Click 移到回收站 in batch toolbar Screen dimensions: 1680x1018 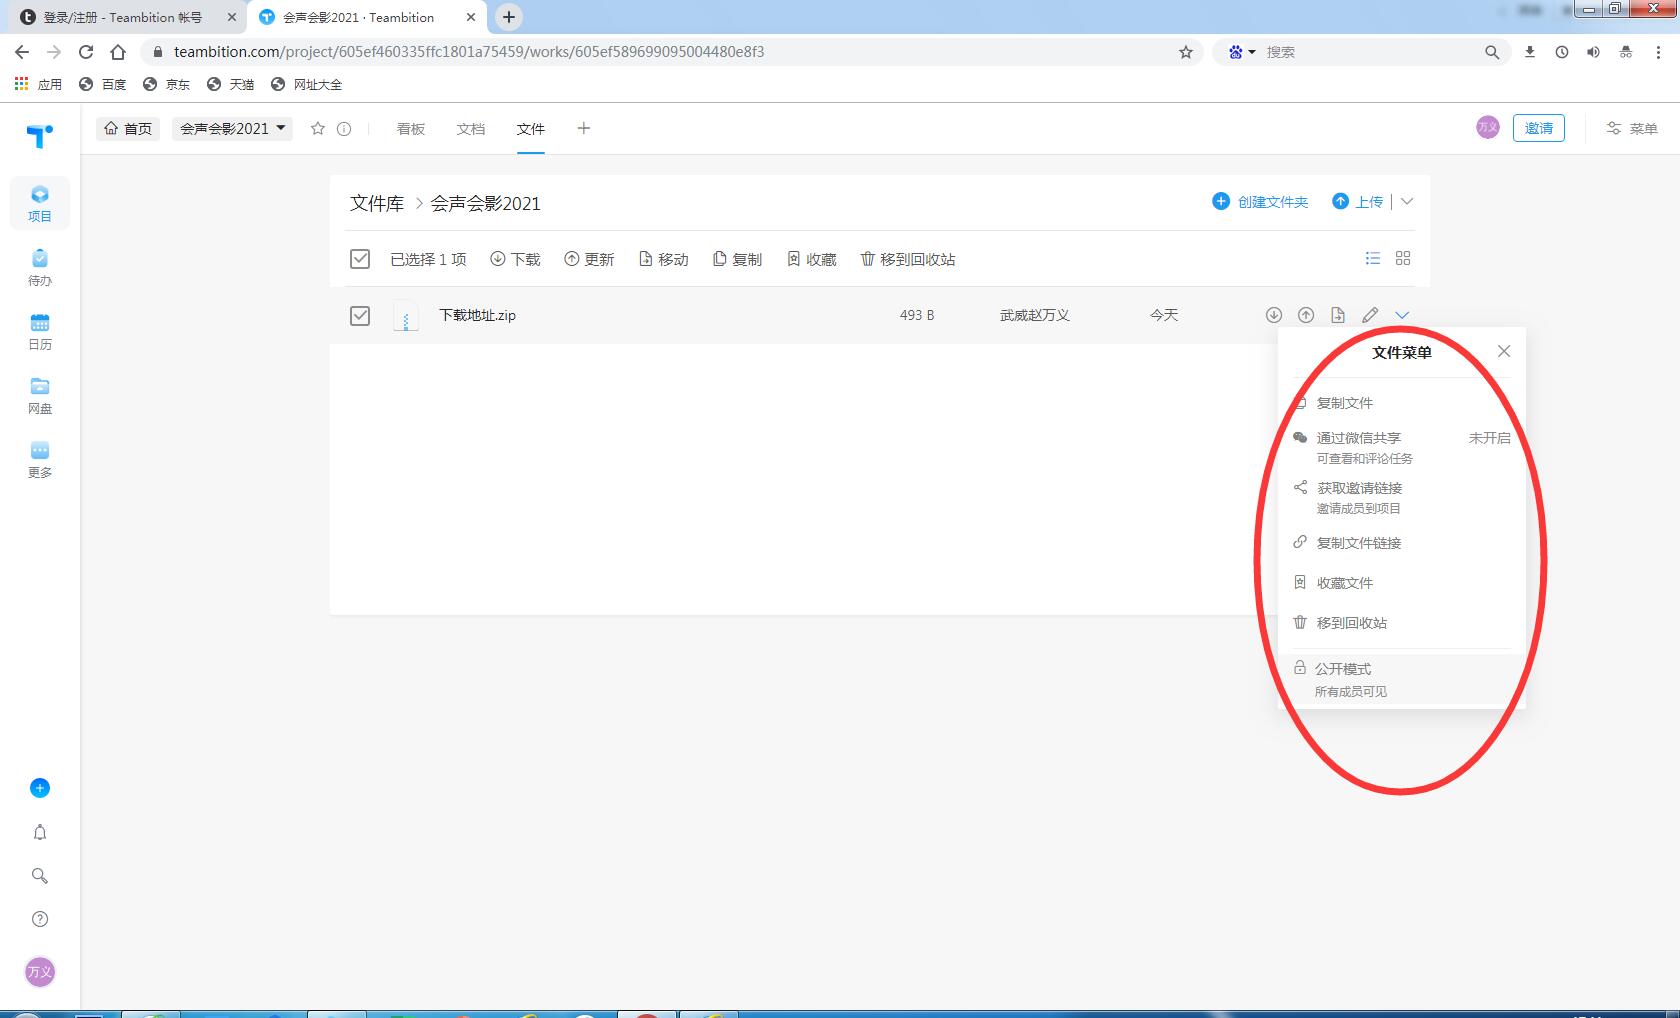[908, 259]
